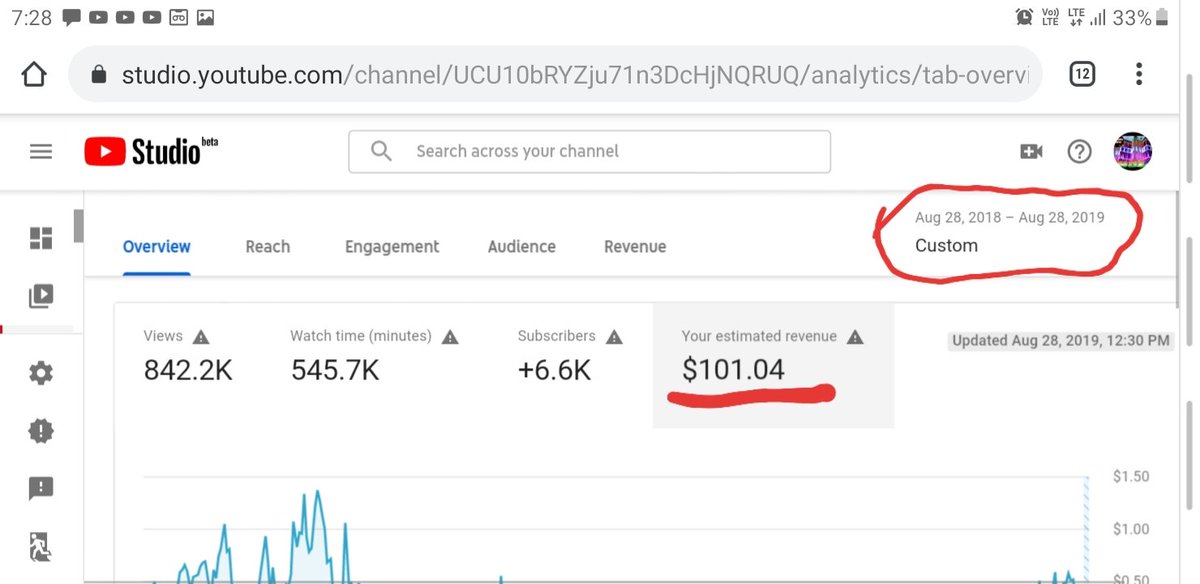Click the $101.04 revenue value
Screen dimensions: 1200x584
pyautogui.click(x=733, y=370)
